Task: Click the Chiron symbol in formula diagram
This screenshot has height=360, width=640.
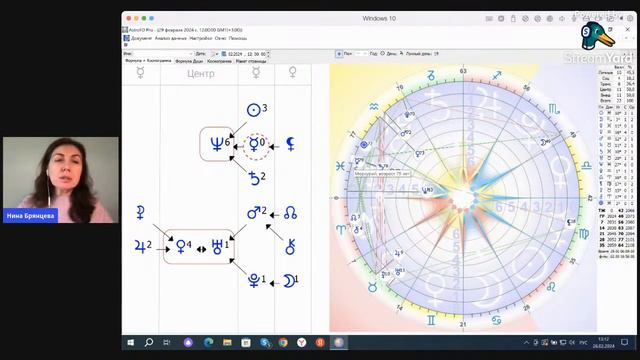Action: (x=290, y=247)
